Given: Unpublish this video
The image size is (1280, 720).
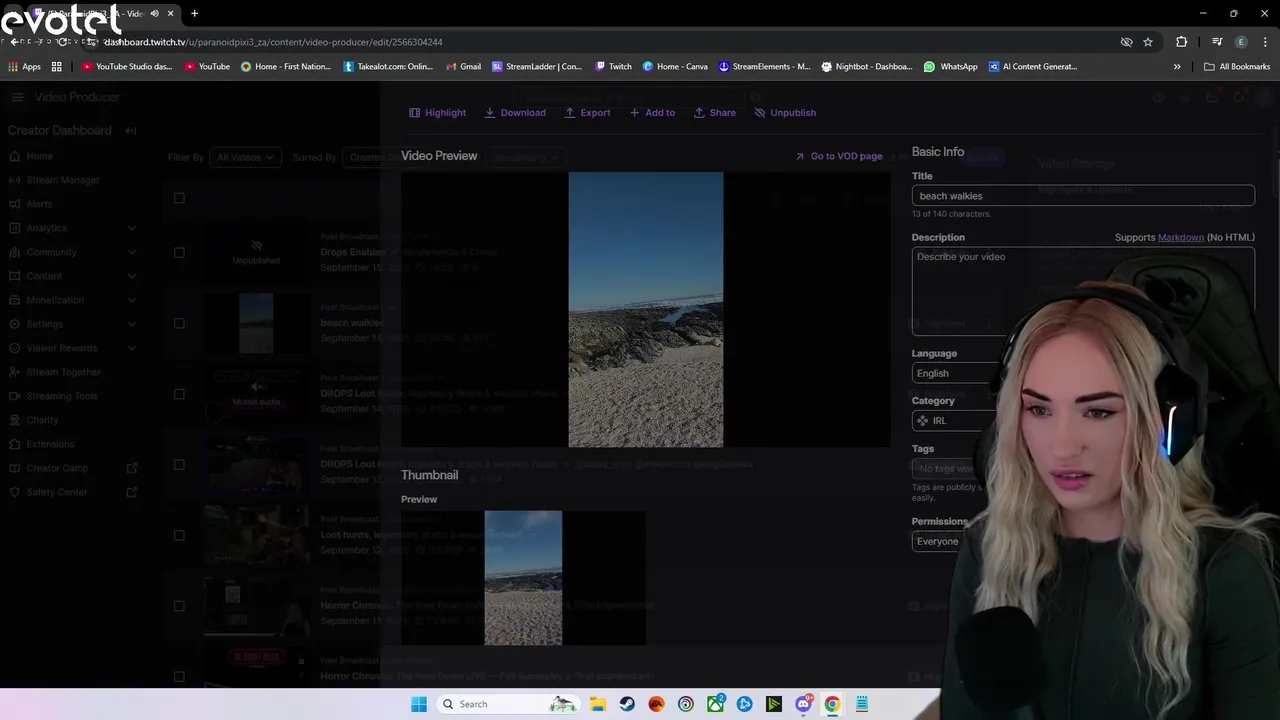Looking at the screenshot, I should [785, 113].
